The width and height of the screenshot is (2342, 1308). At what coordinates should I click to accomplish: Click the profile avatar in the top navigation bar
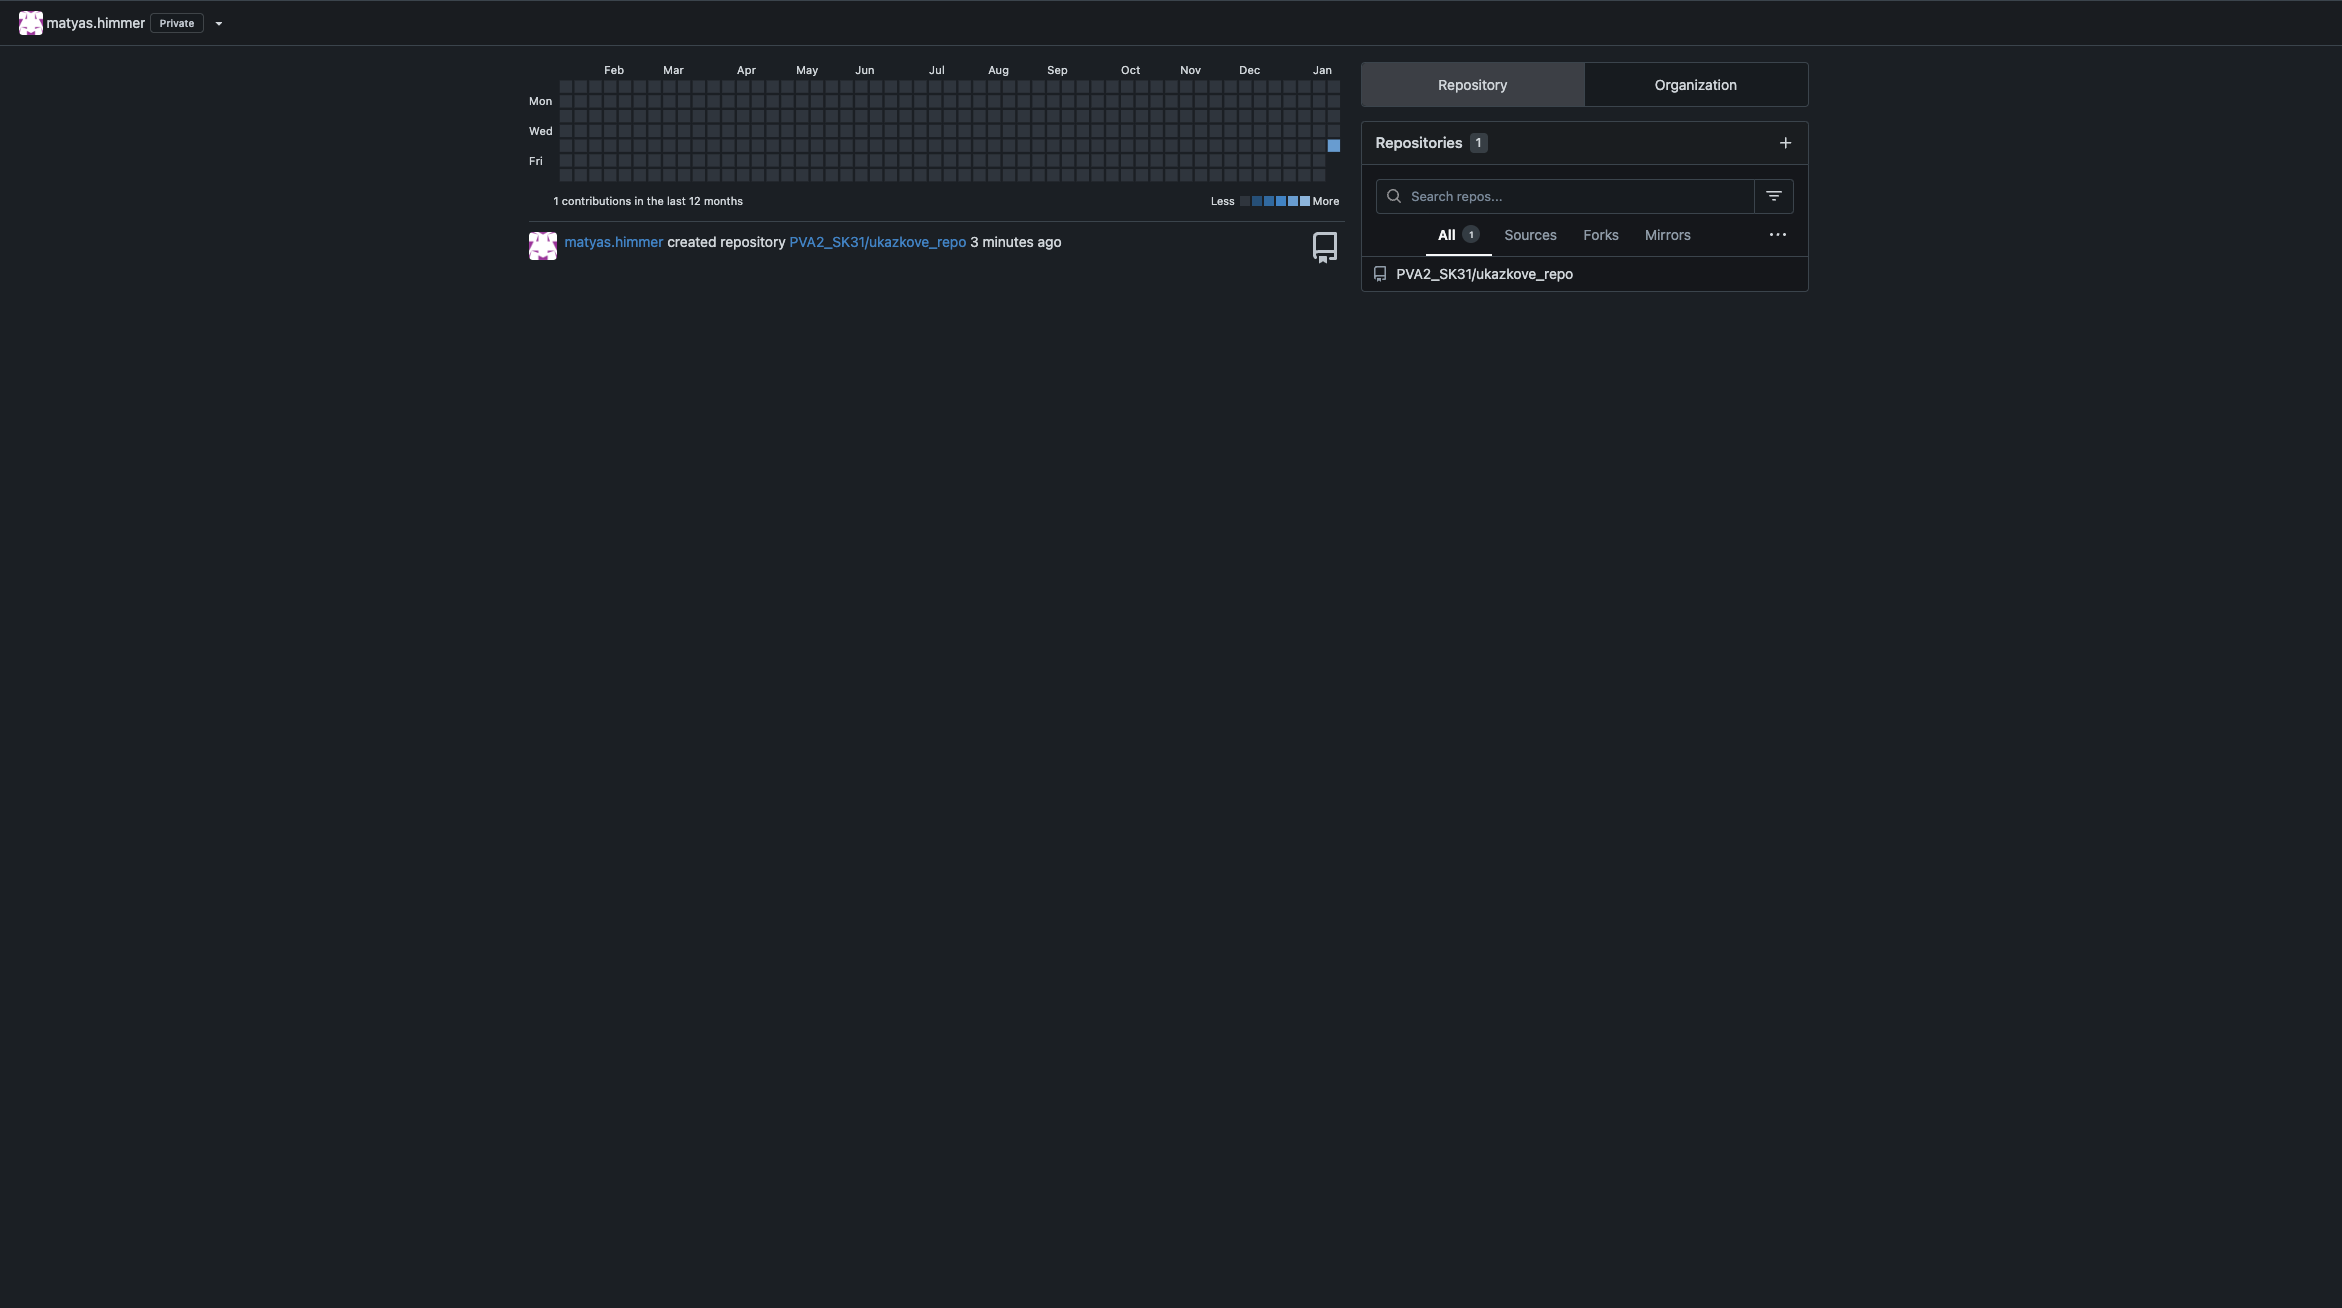pyautogui.click(x=30, y=22)
